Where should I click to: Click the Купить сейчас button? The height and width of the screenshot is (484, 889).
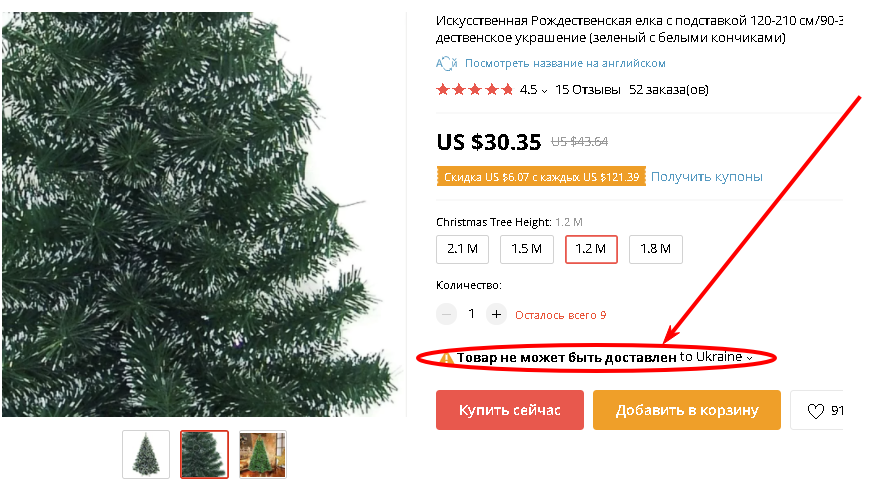(x=510, y=410)
